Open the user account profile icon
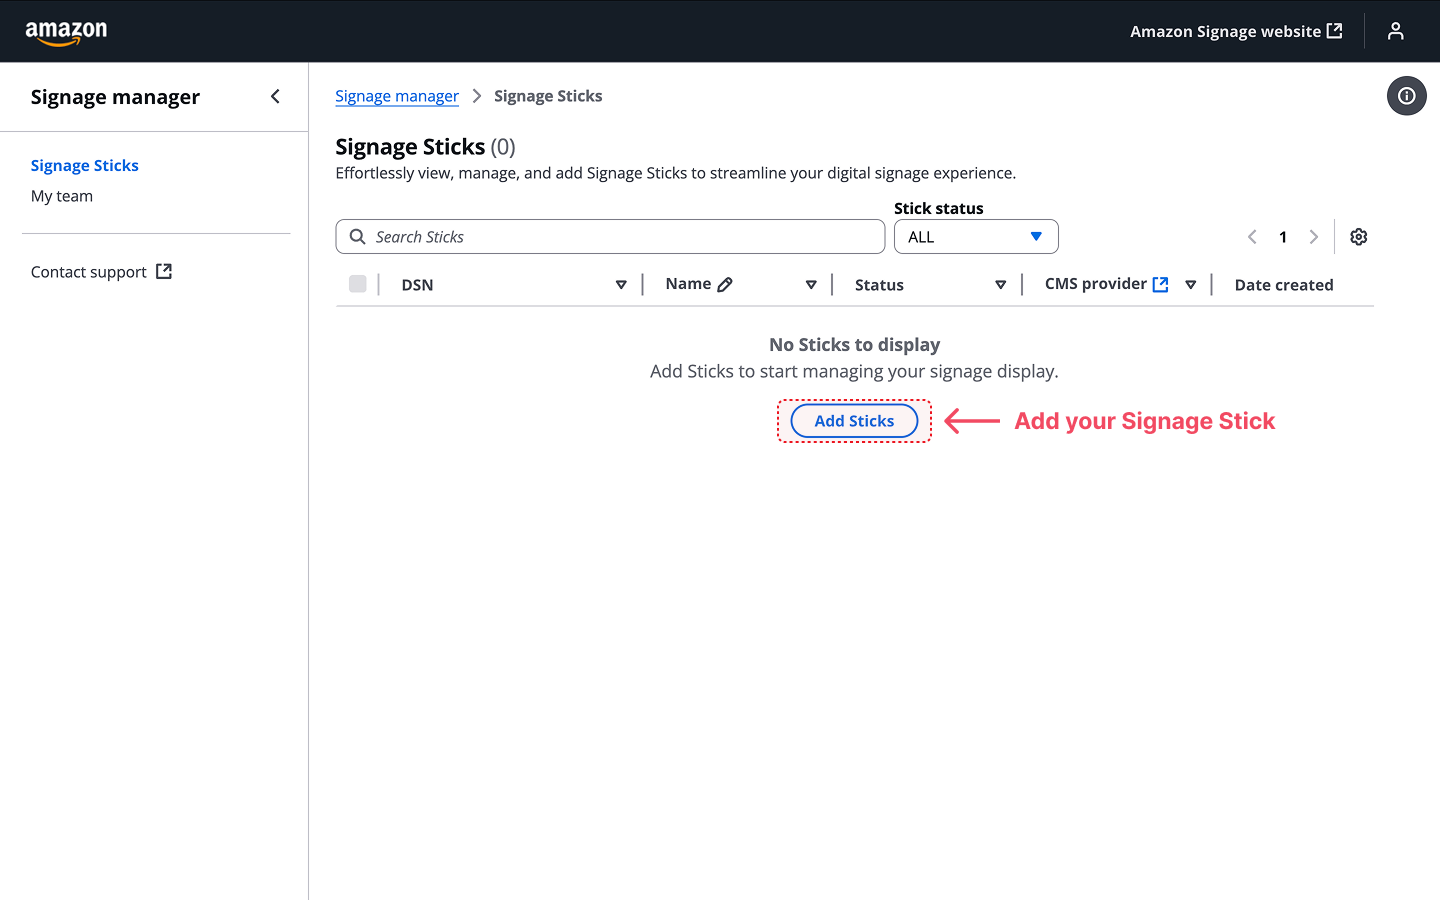The image size is (1440, 900). tap(1395, 32)
